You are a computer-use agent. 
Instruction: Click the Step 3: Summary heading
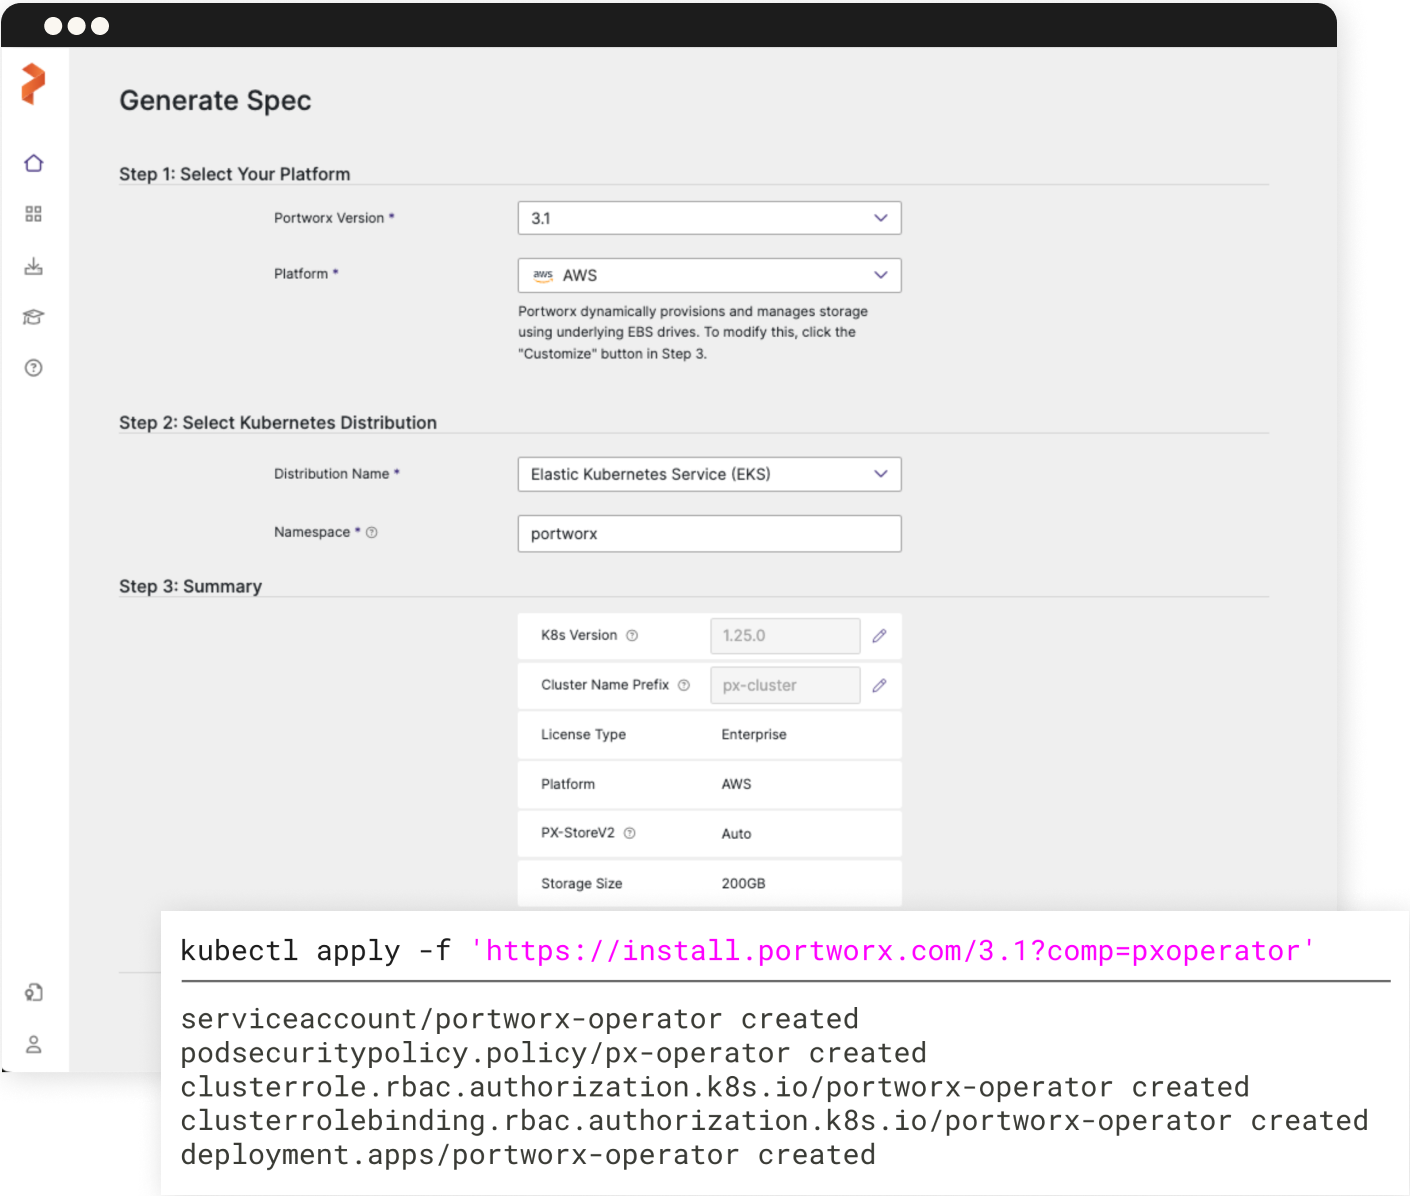(191, 587)
